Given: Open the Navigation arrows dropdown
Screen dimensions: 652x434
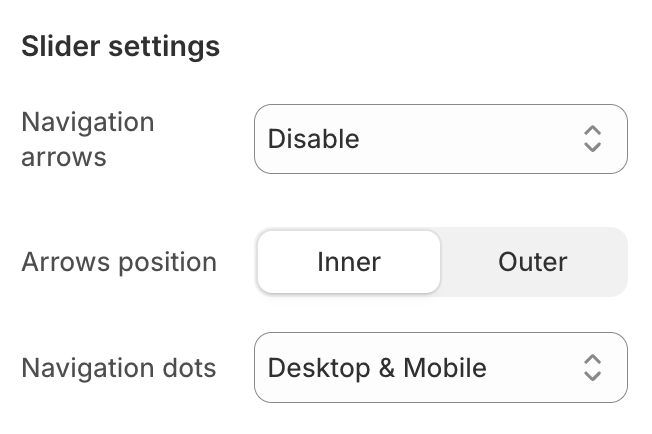Looking at the screenshot, I should click(x=440, y=139).
